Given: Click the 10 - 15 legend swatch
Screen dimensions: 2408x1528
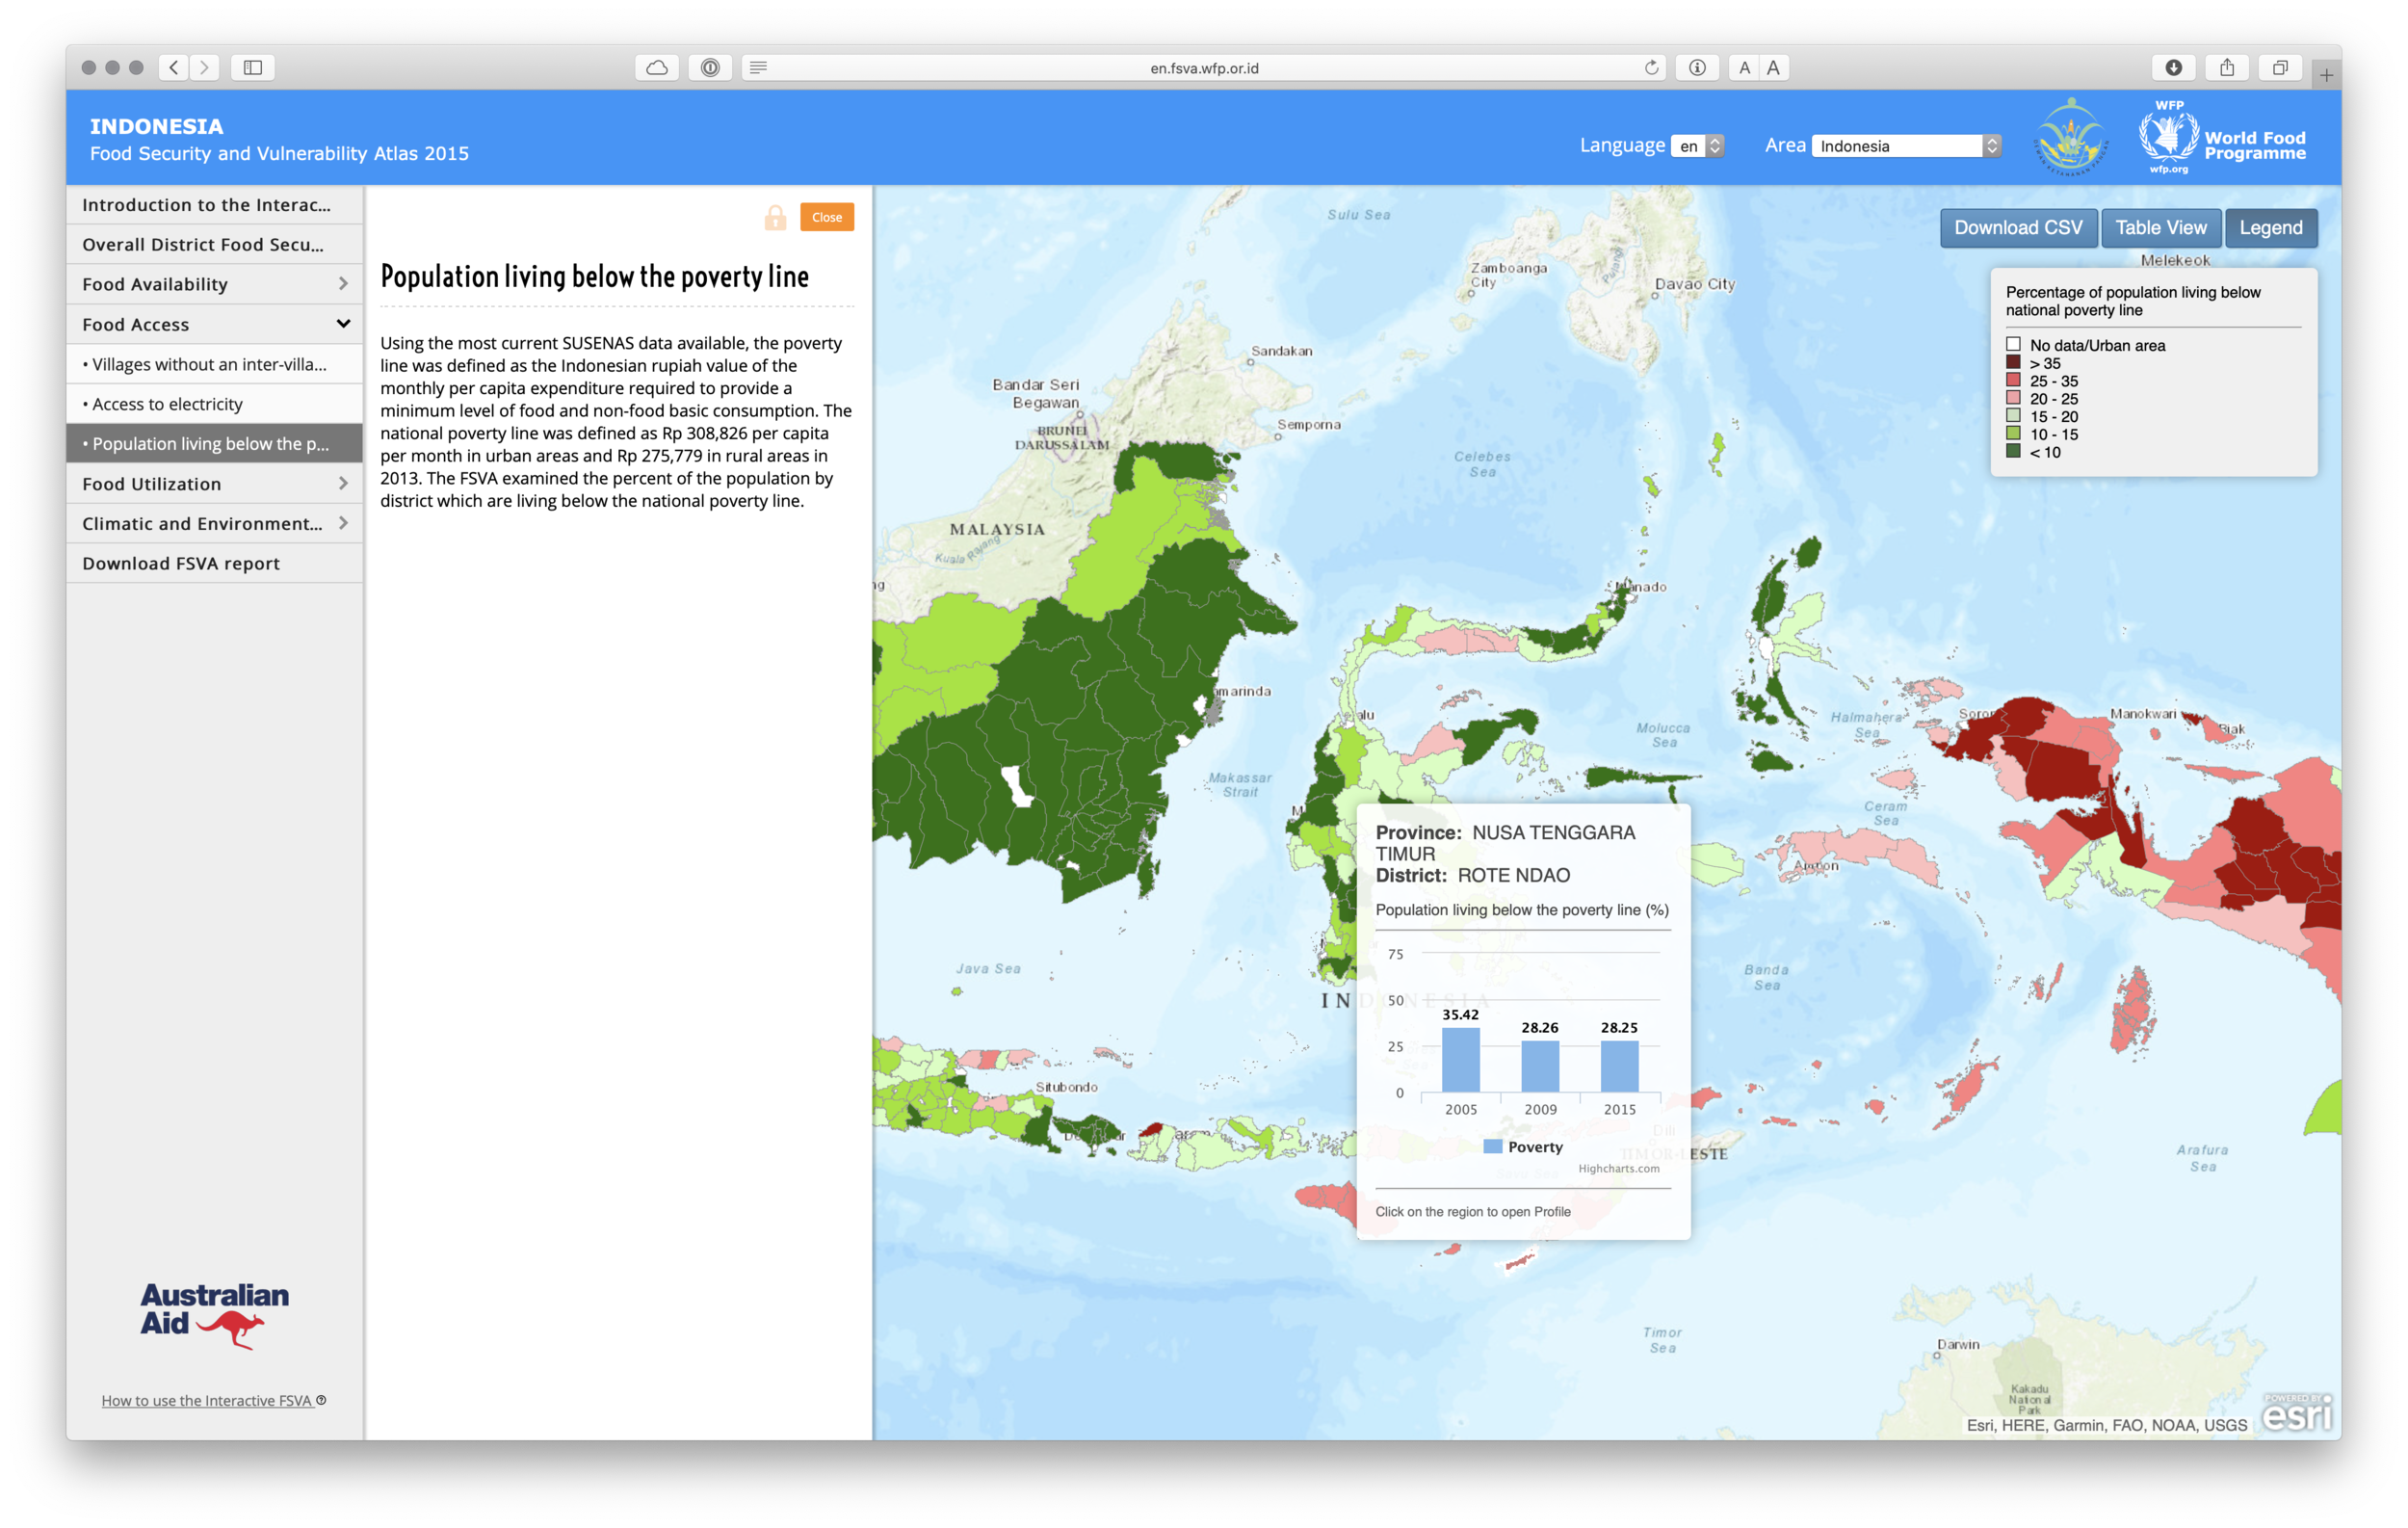Looking at the screenshot, I should 2013,434.
